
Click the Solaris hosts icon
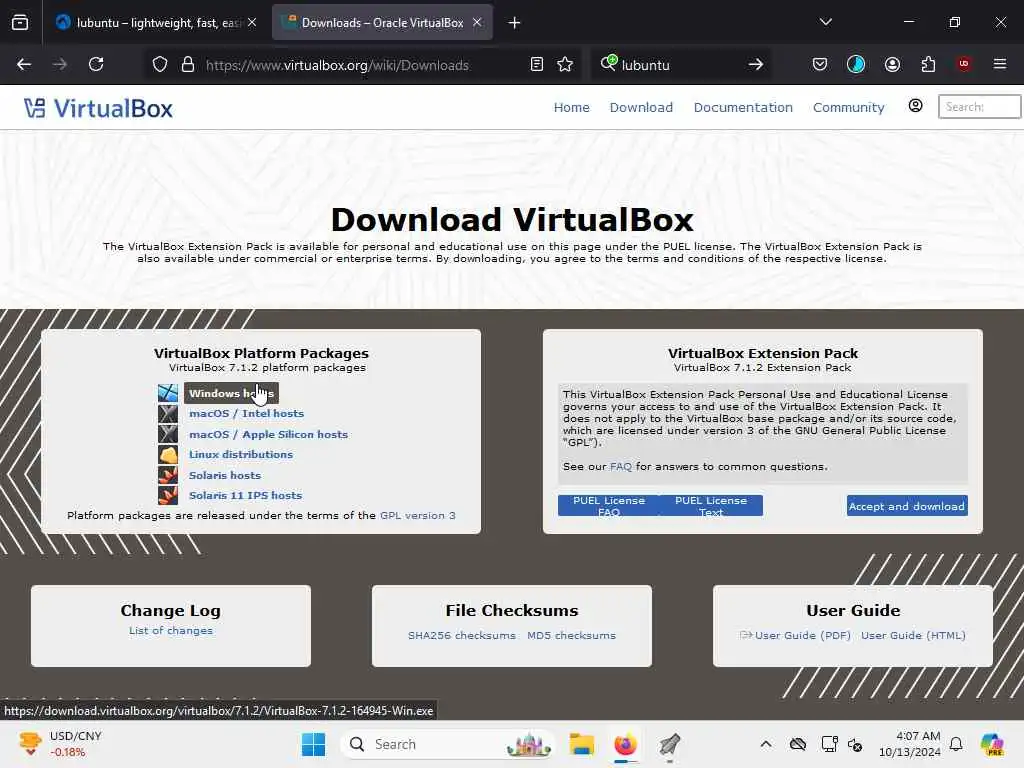168,475
